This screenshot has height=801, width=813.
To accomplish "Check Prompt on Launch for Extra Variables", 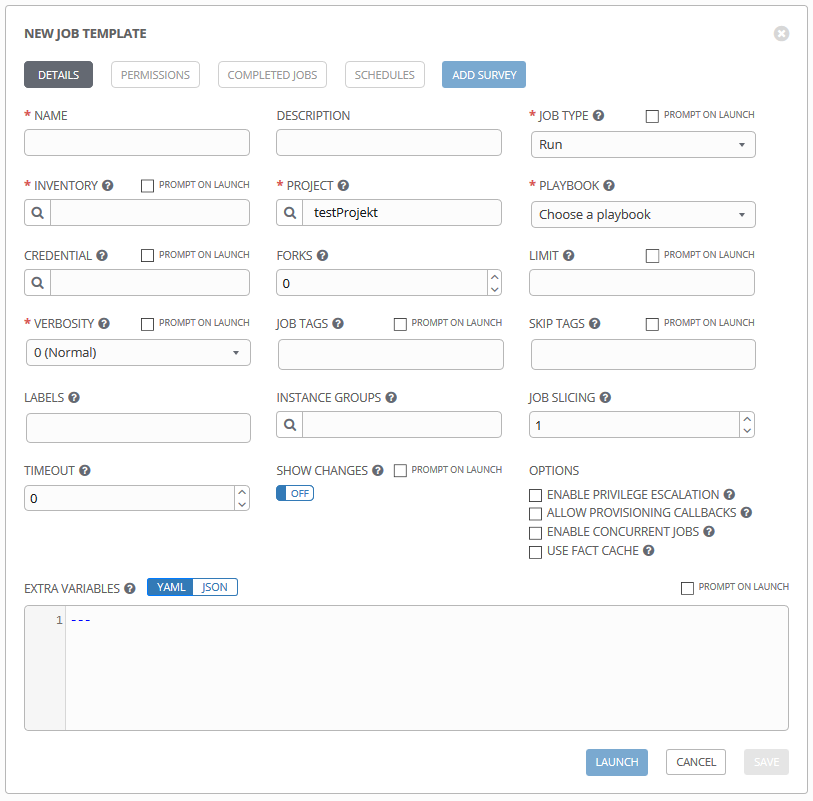I will tap(687, 588).
